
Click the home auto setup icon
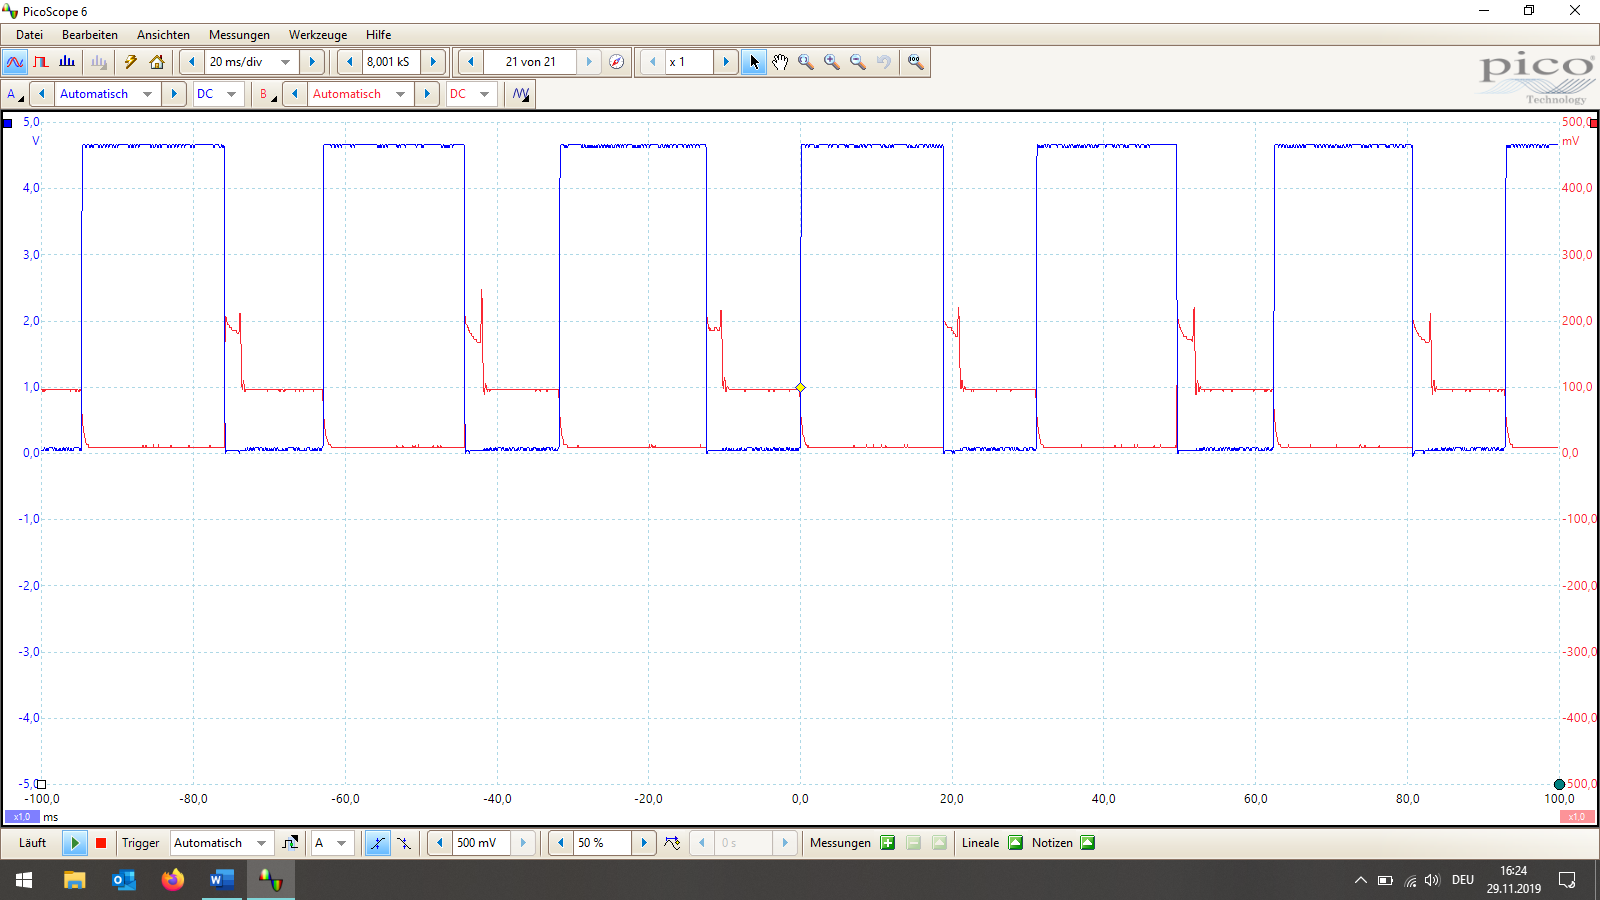(157, 62)
